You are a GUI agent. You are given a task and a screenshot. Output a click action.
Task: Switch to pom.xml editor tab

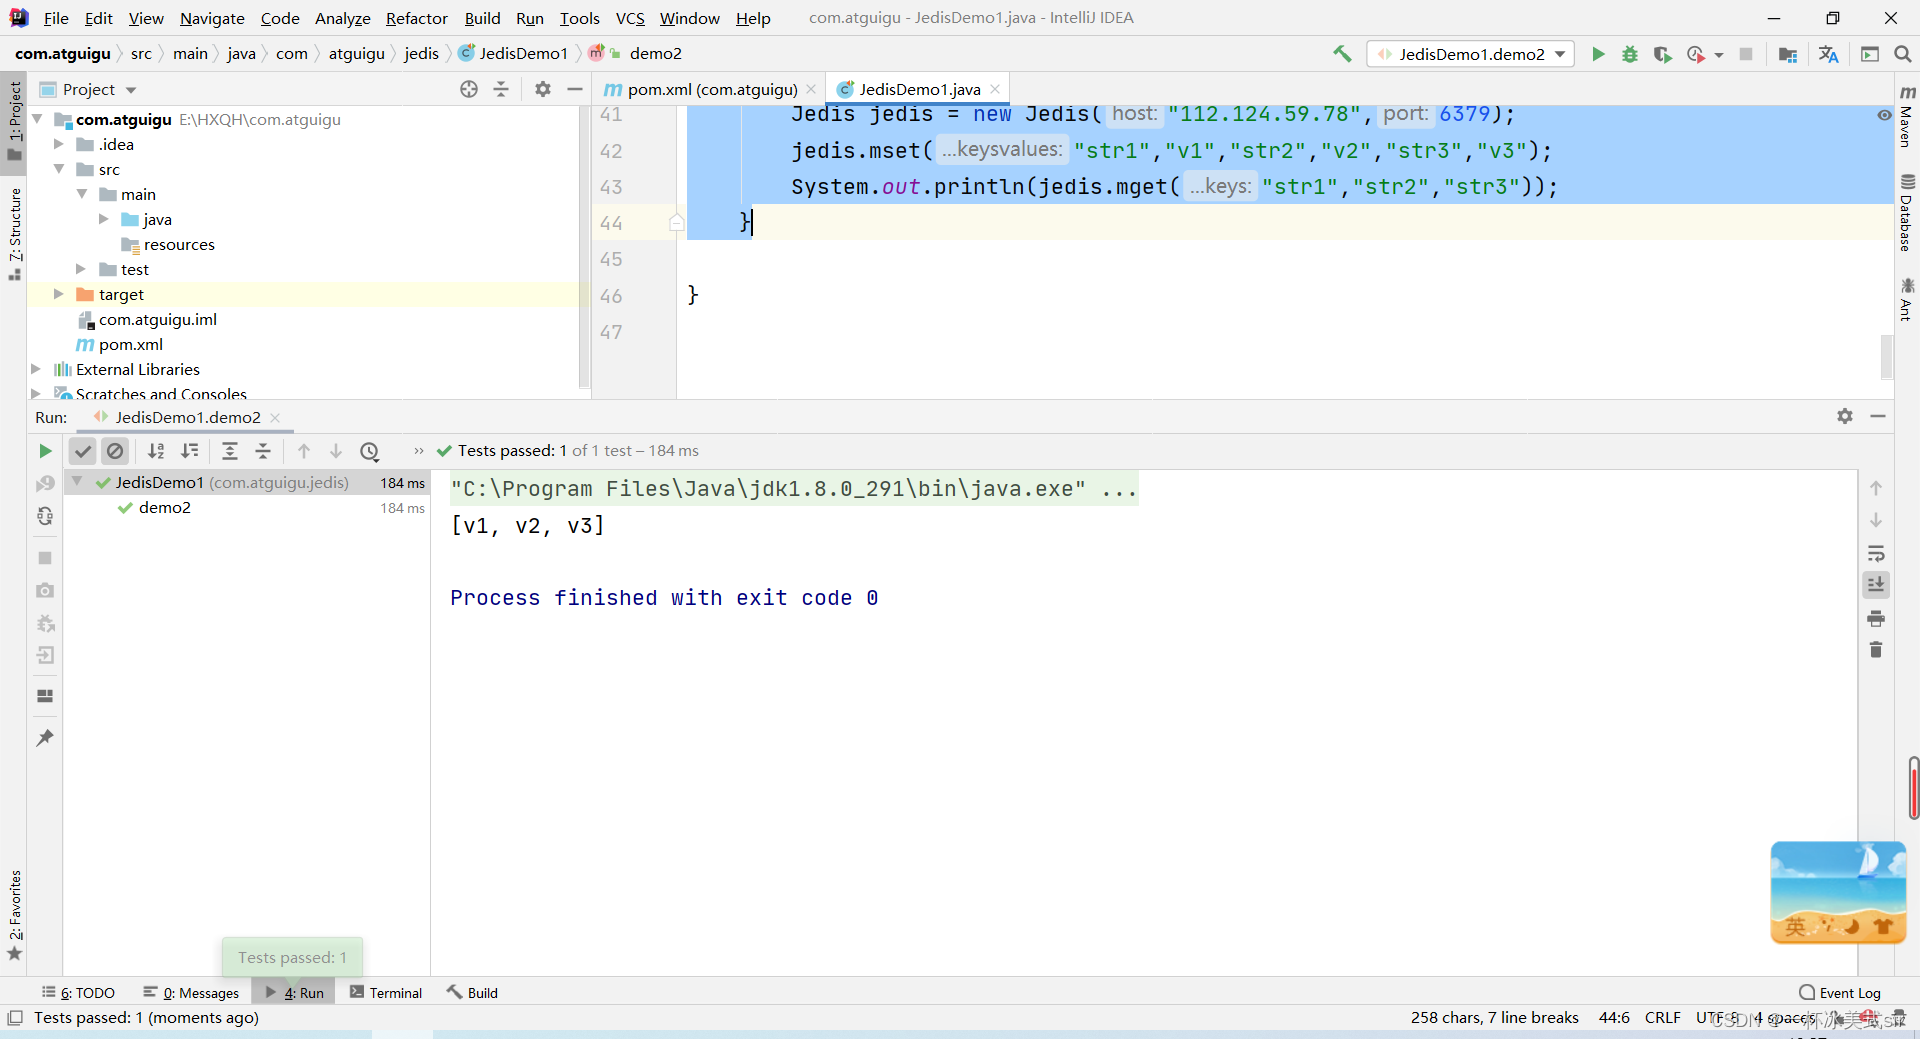click(712, 89)
